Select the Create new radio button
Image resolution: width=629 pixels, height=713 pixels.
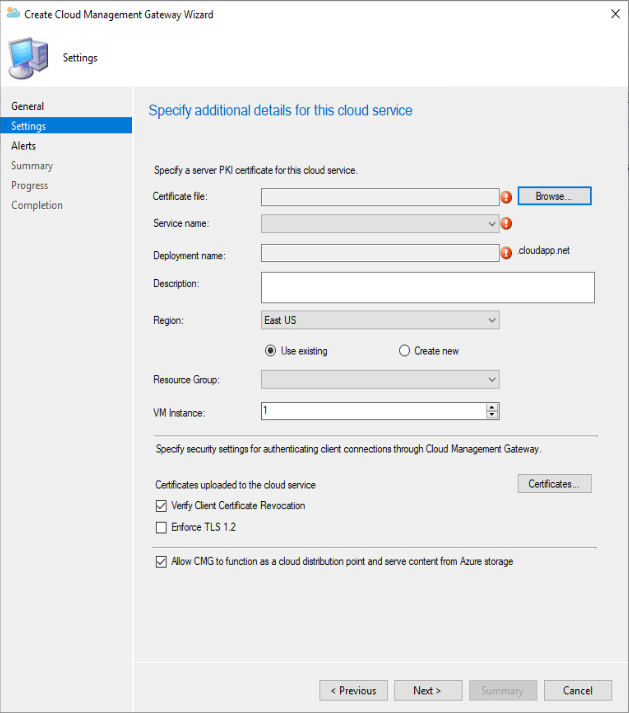click(405, 351)
